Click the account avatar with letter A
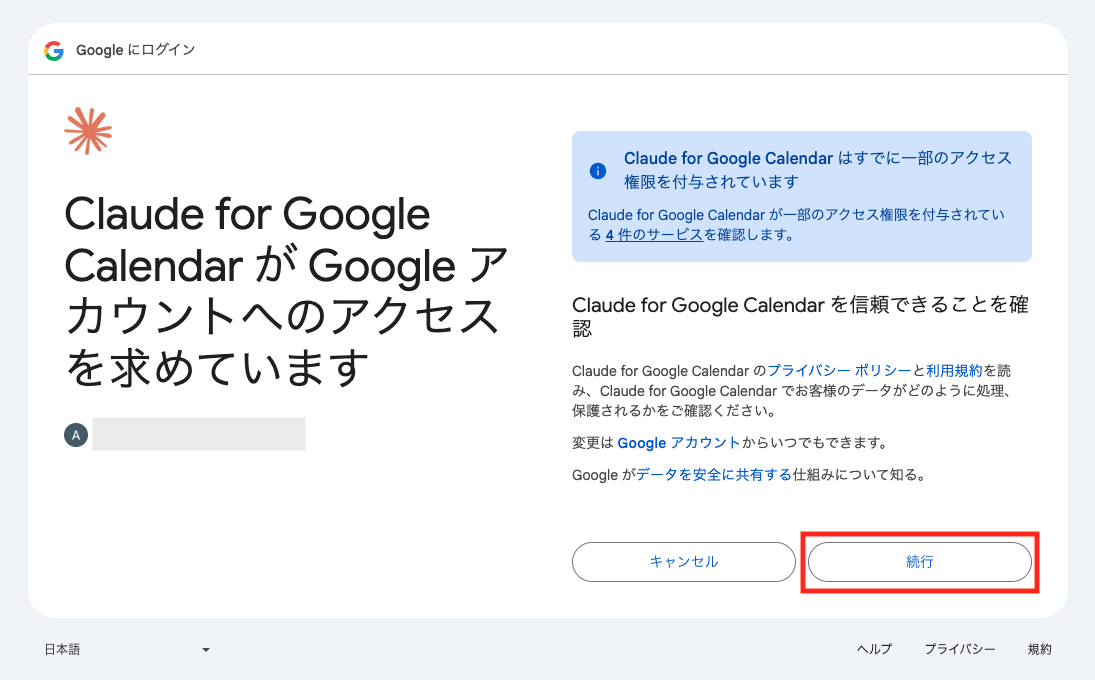 click(x=76, y=434)
